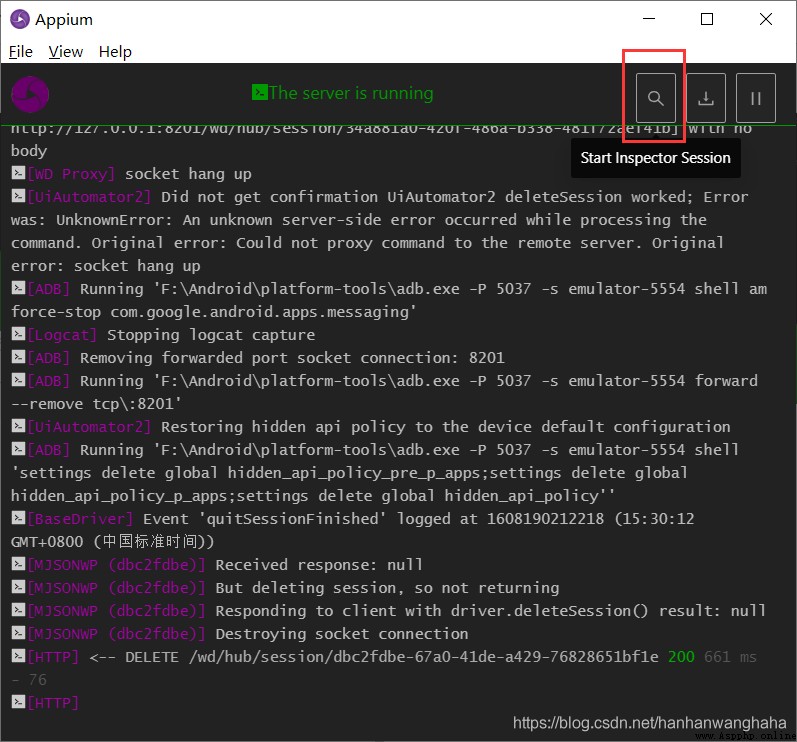Screen dimensions: 797x742
Task: Click log icon beside 'Did not get confirmation'
Action: (18, 196)
